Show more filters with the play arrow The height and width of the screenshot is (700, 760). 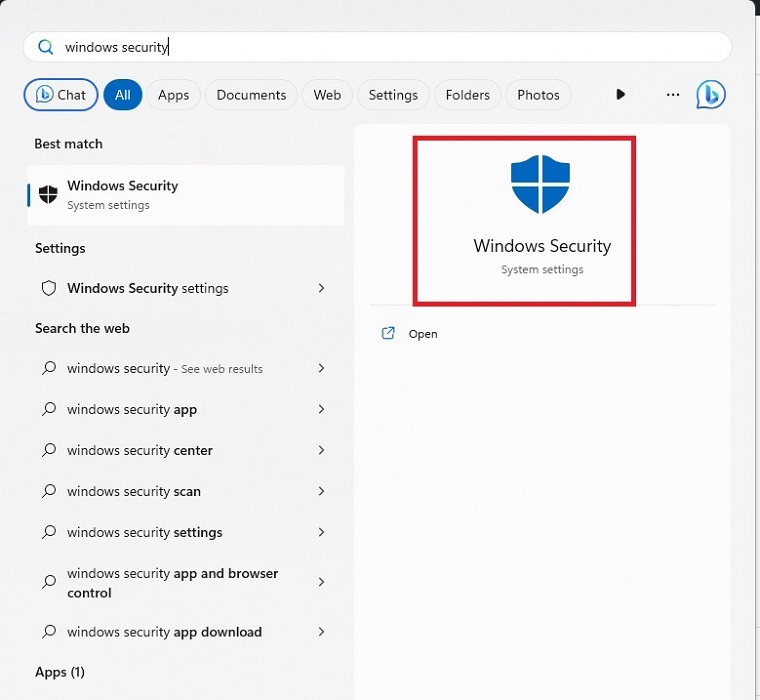[620, 94]
